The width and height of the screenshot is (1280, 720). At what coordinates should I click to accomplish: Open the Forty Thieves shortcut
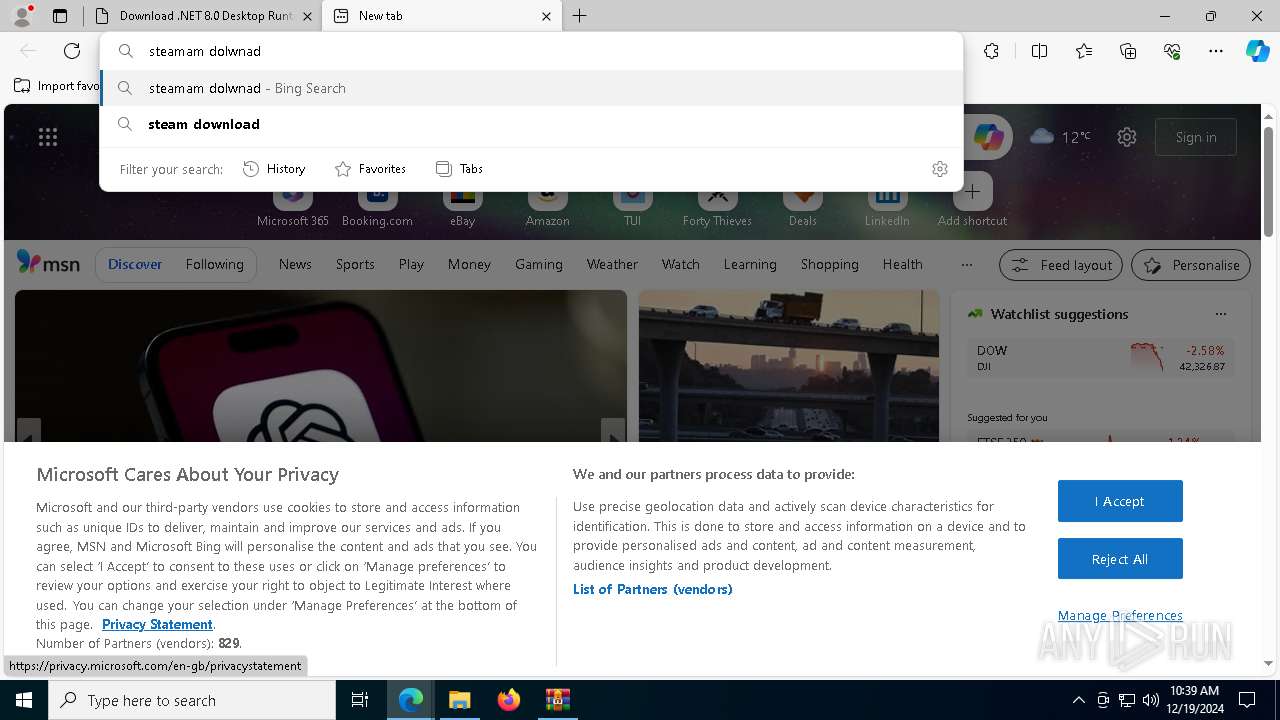pyautogui.click(x=717, y=203)
